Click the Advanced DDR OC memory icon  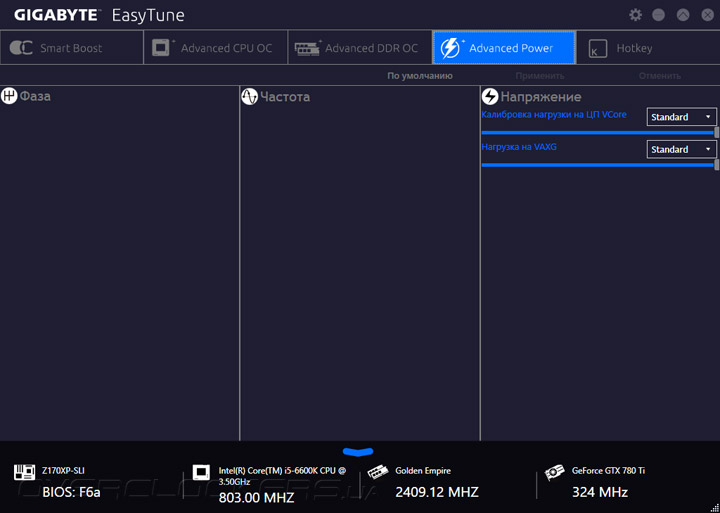pos(308,48)
